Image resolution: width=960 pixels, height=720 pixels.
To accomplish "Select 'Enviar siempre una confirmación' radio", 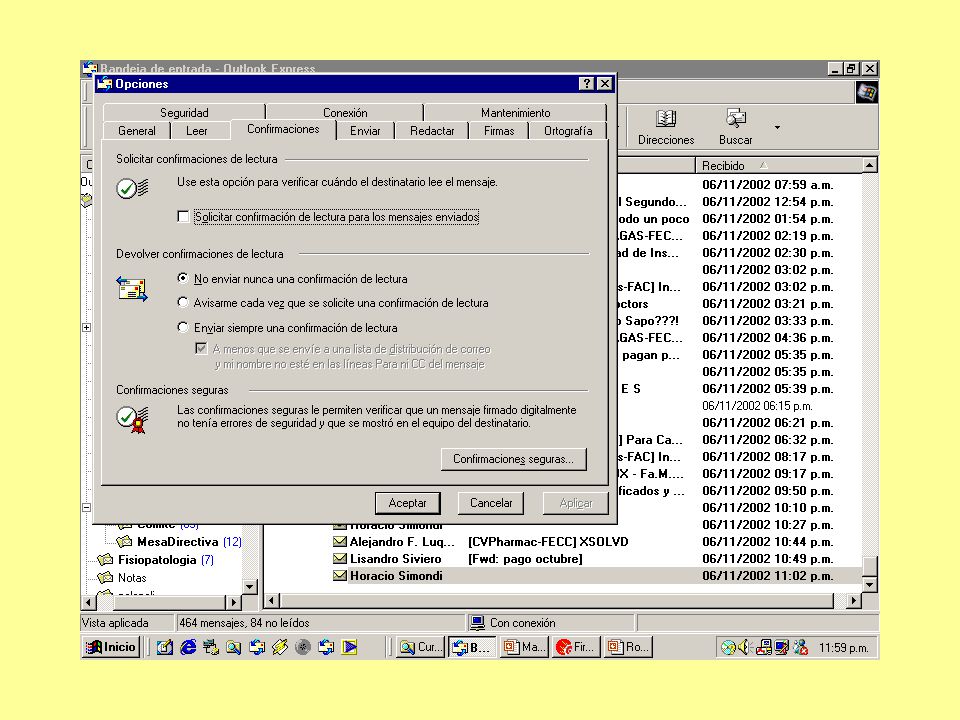I will 182,327.
